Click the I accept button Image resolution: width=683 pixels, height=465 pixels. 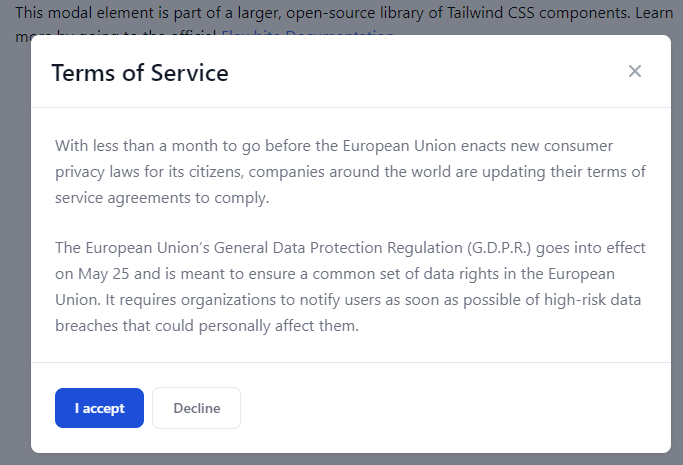[99, 408]
